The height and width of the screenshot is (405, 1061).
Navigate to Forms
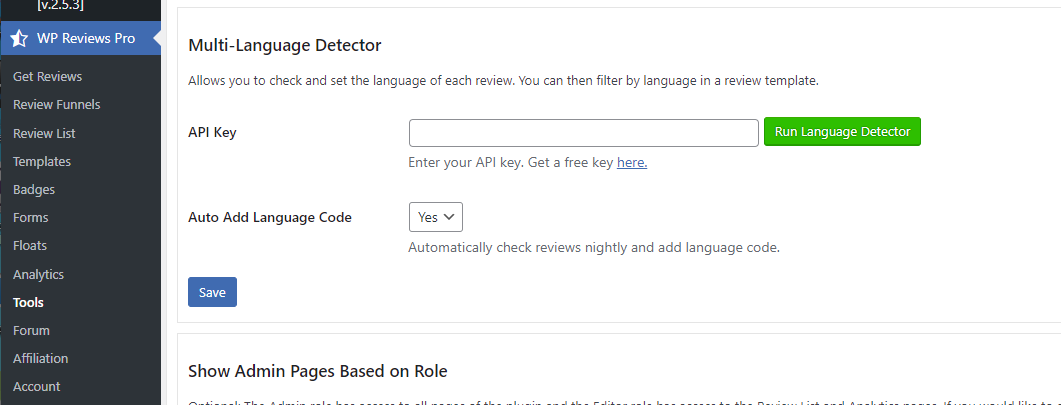click(30, 218)
